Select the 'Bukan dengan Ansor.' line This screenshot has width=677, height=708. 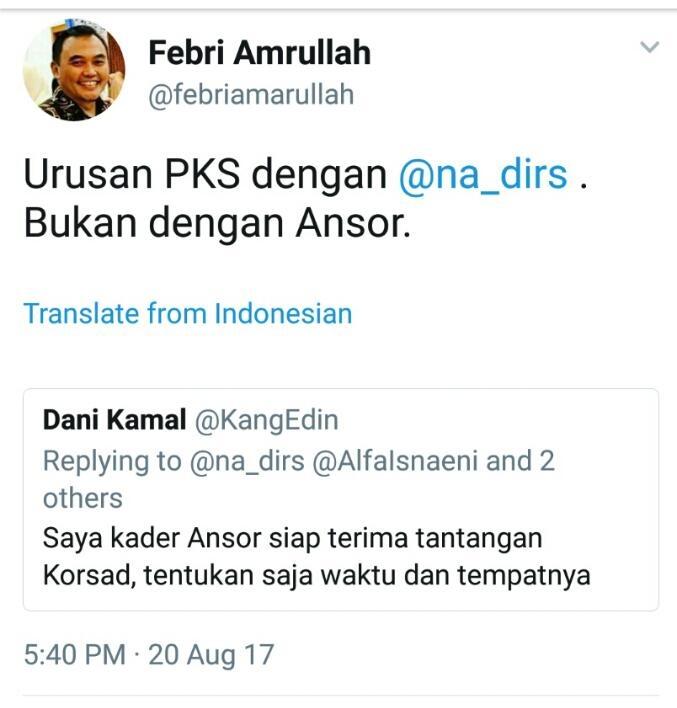click(x=217, y=223)
